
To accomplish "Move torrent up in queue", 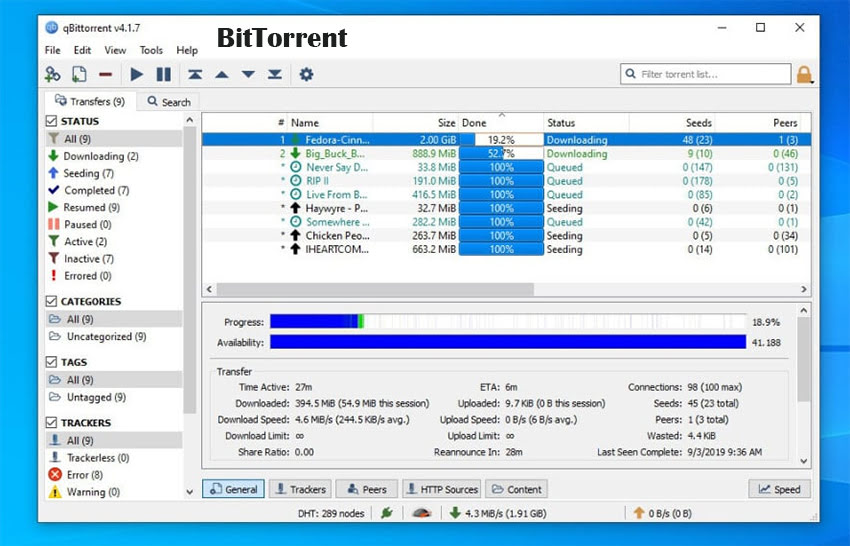I will pos(222,74).
